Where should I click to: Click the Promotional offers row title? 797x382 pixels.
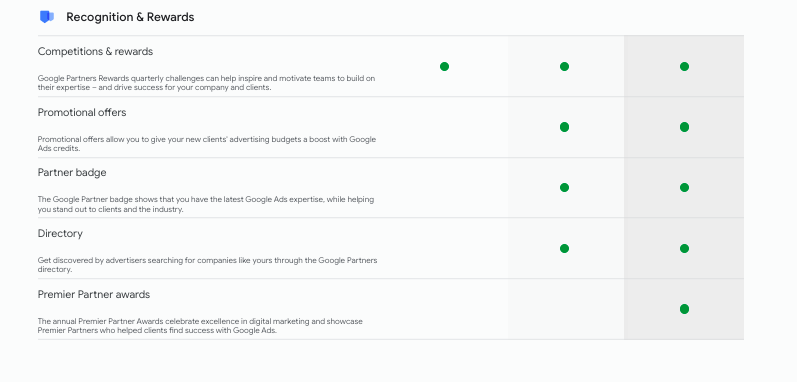(x=82, y=112)
